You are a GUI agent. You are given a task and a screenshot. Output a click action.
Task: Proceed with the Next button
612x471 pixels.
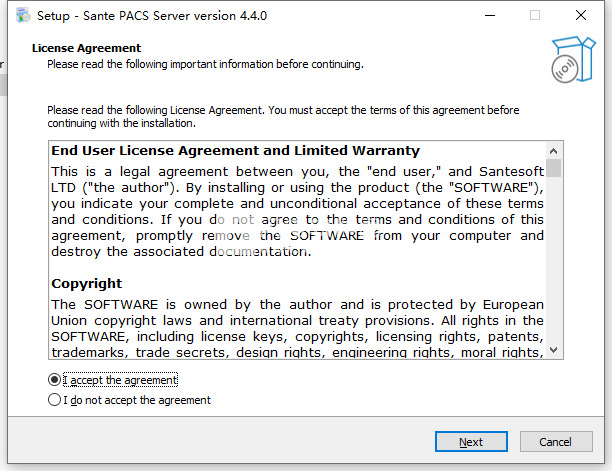471,442
